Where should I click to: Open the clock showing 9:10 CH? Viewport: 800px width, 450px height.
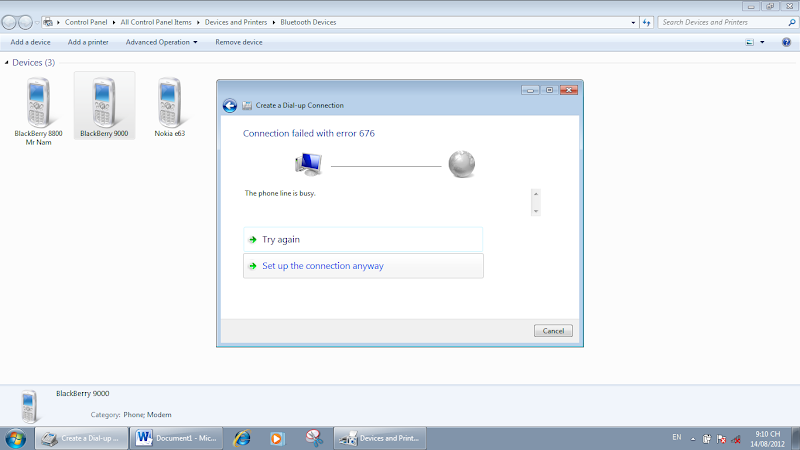pos(767,439)
